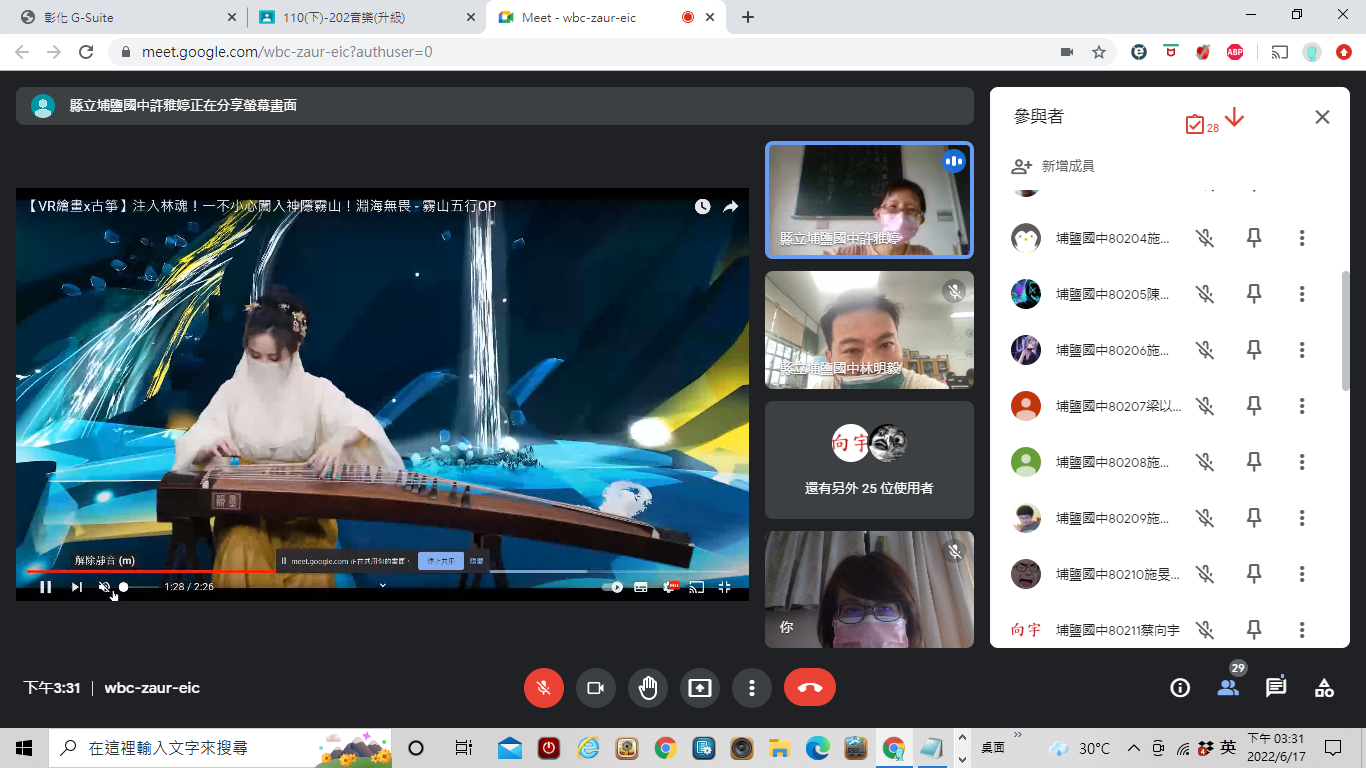Turn off the camera in the Meet toolbar
The image size is (1366, 768).
click(x=596, y=688)
